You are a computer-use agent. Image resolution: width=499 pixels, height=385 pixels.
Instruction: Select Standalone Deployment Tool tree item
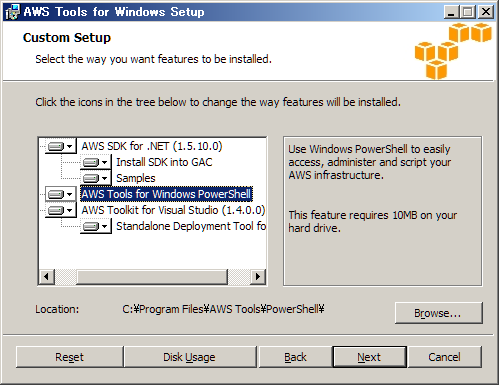191,226
